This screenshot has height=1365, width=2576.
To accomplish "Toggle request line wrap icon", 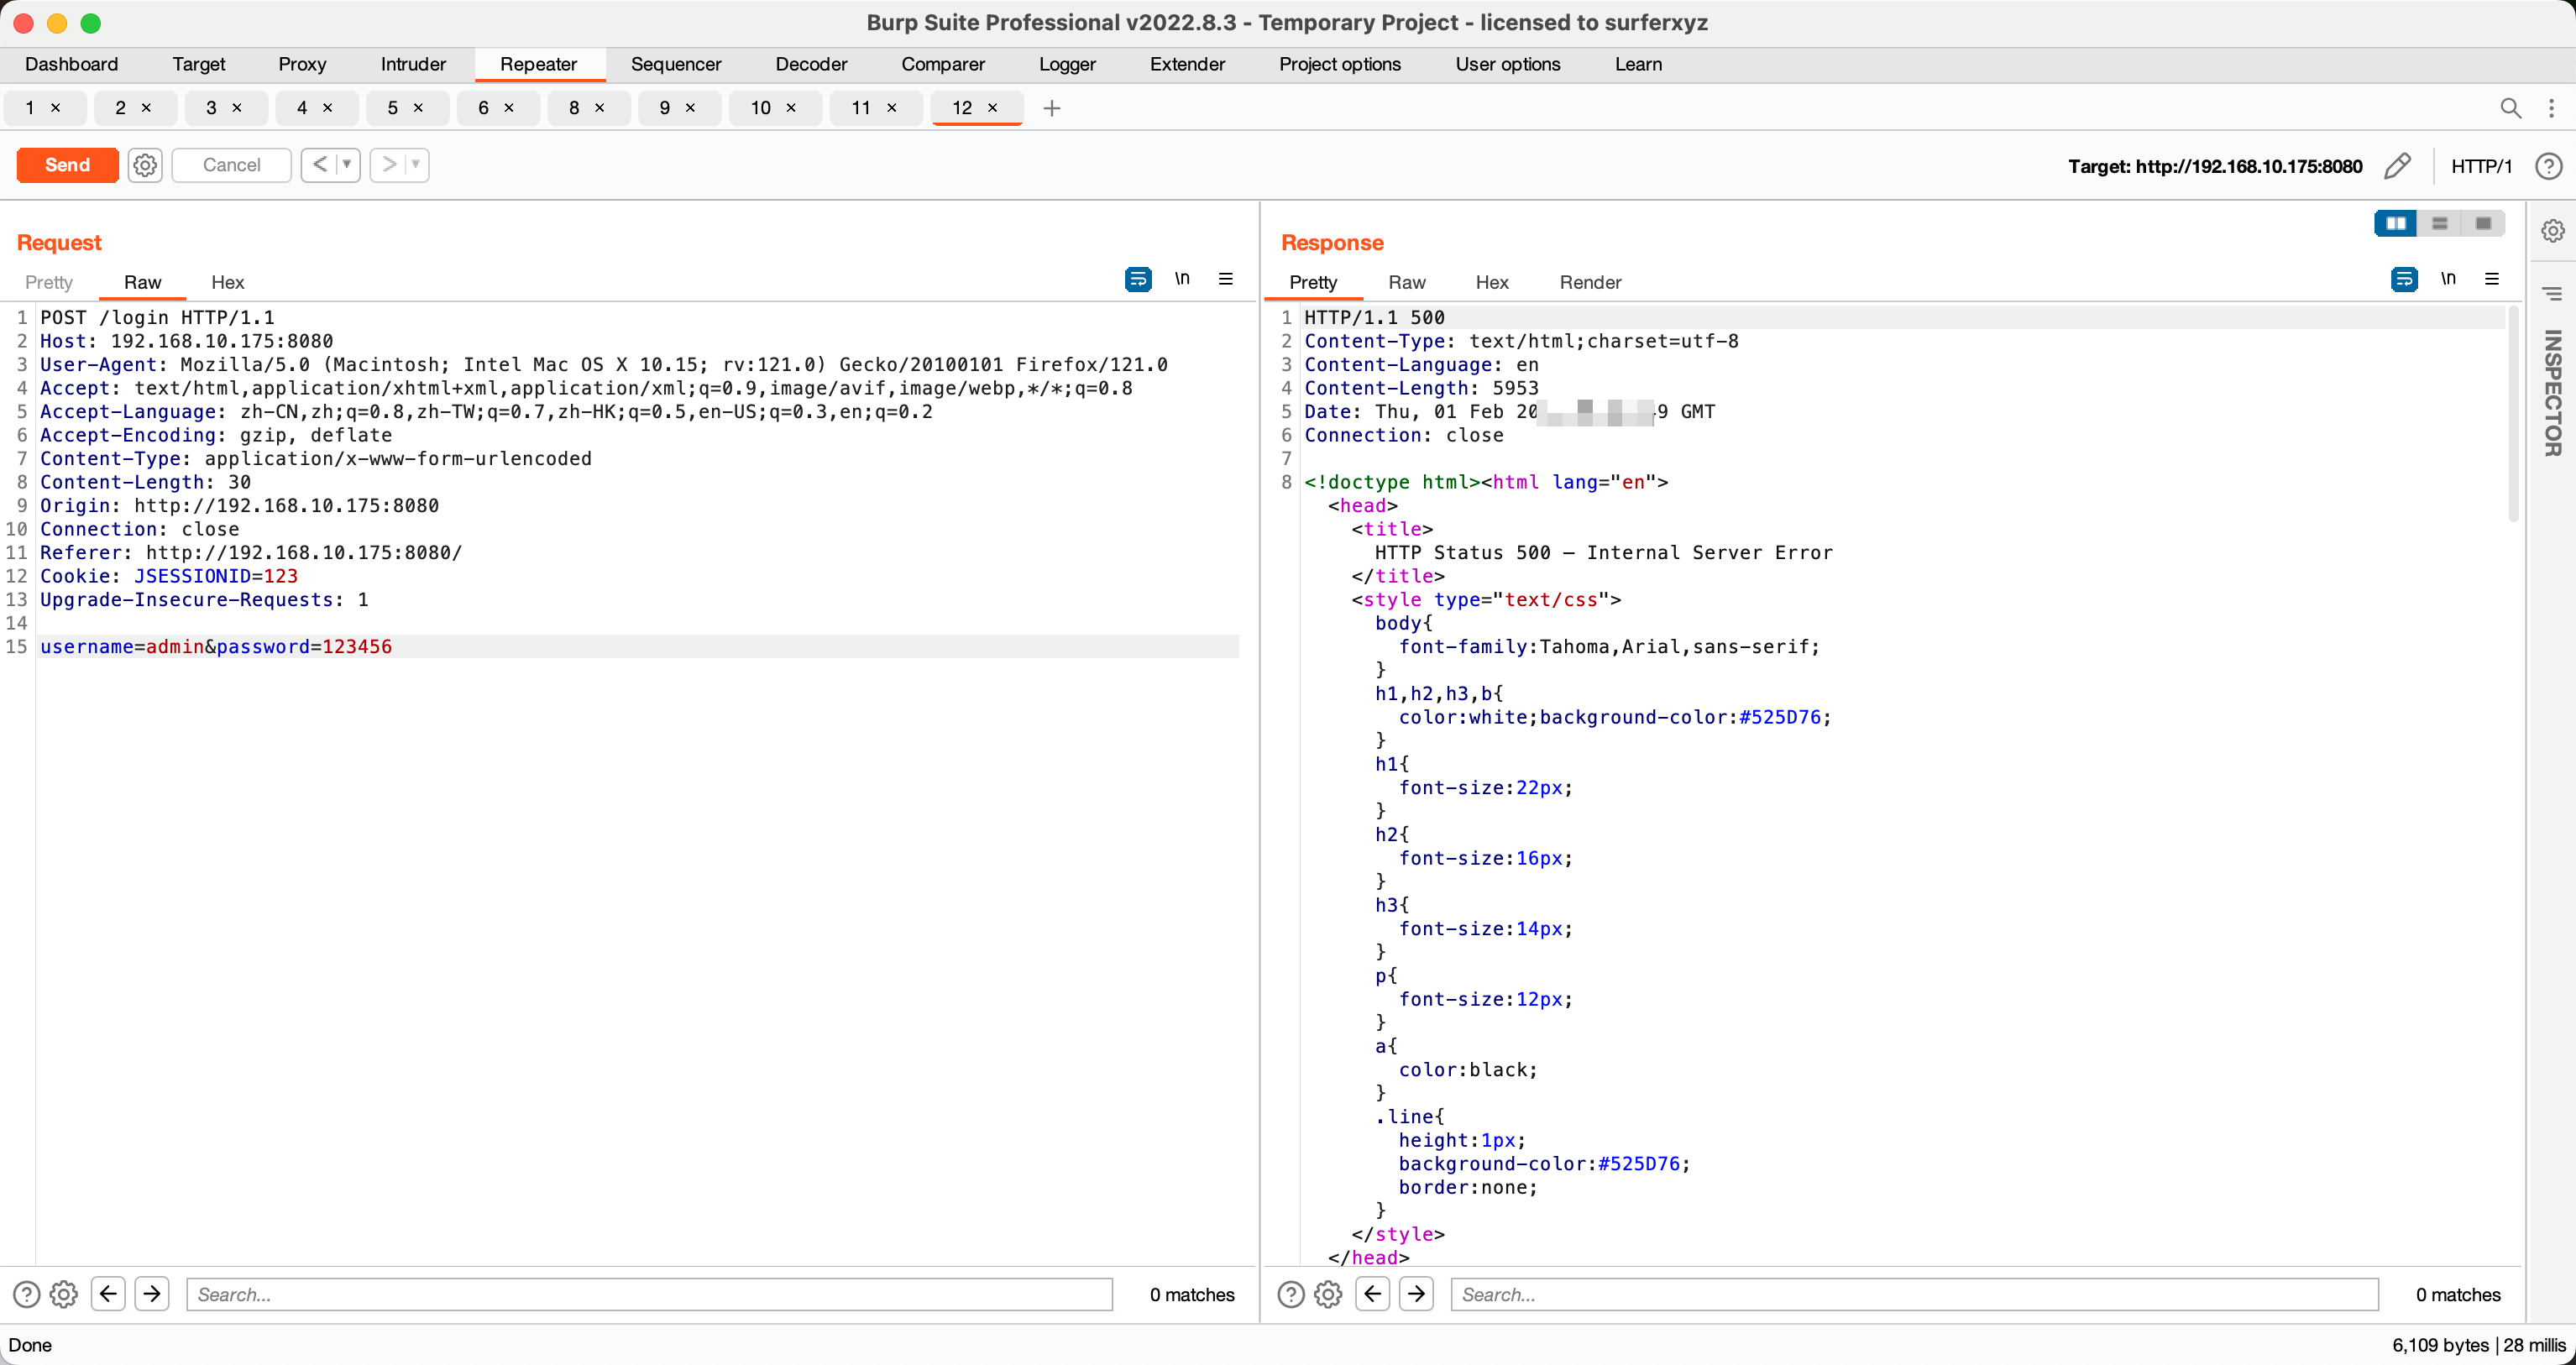I will 1138,279.
